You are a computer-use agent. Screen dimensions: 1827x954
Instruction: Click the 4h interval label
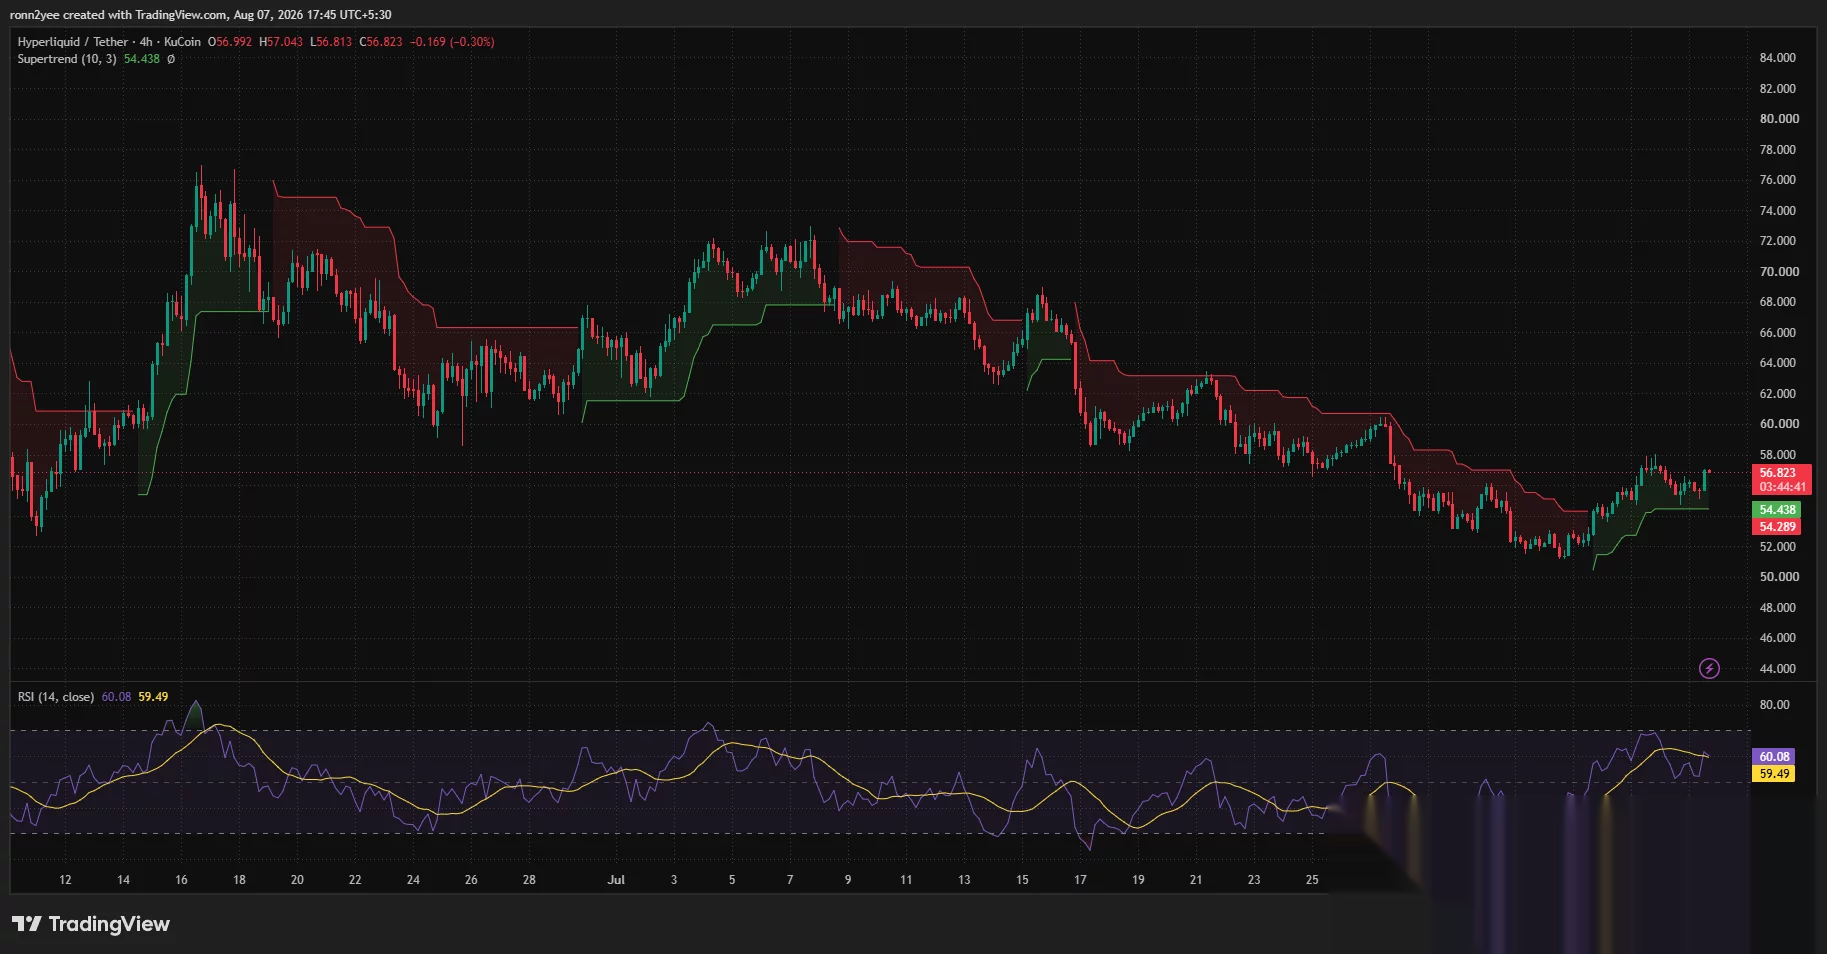(x=146, y=42)
